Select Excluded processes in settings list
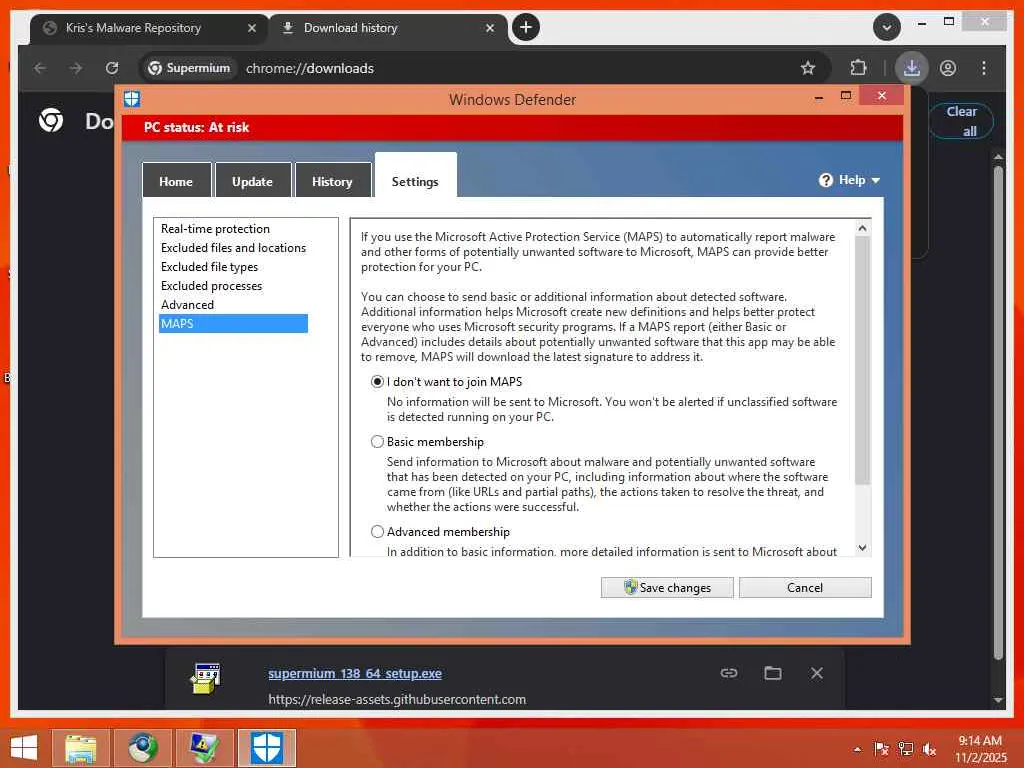This screenshot has width=1024, height=768. click(x=211, y=285)
